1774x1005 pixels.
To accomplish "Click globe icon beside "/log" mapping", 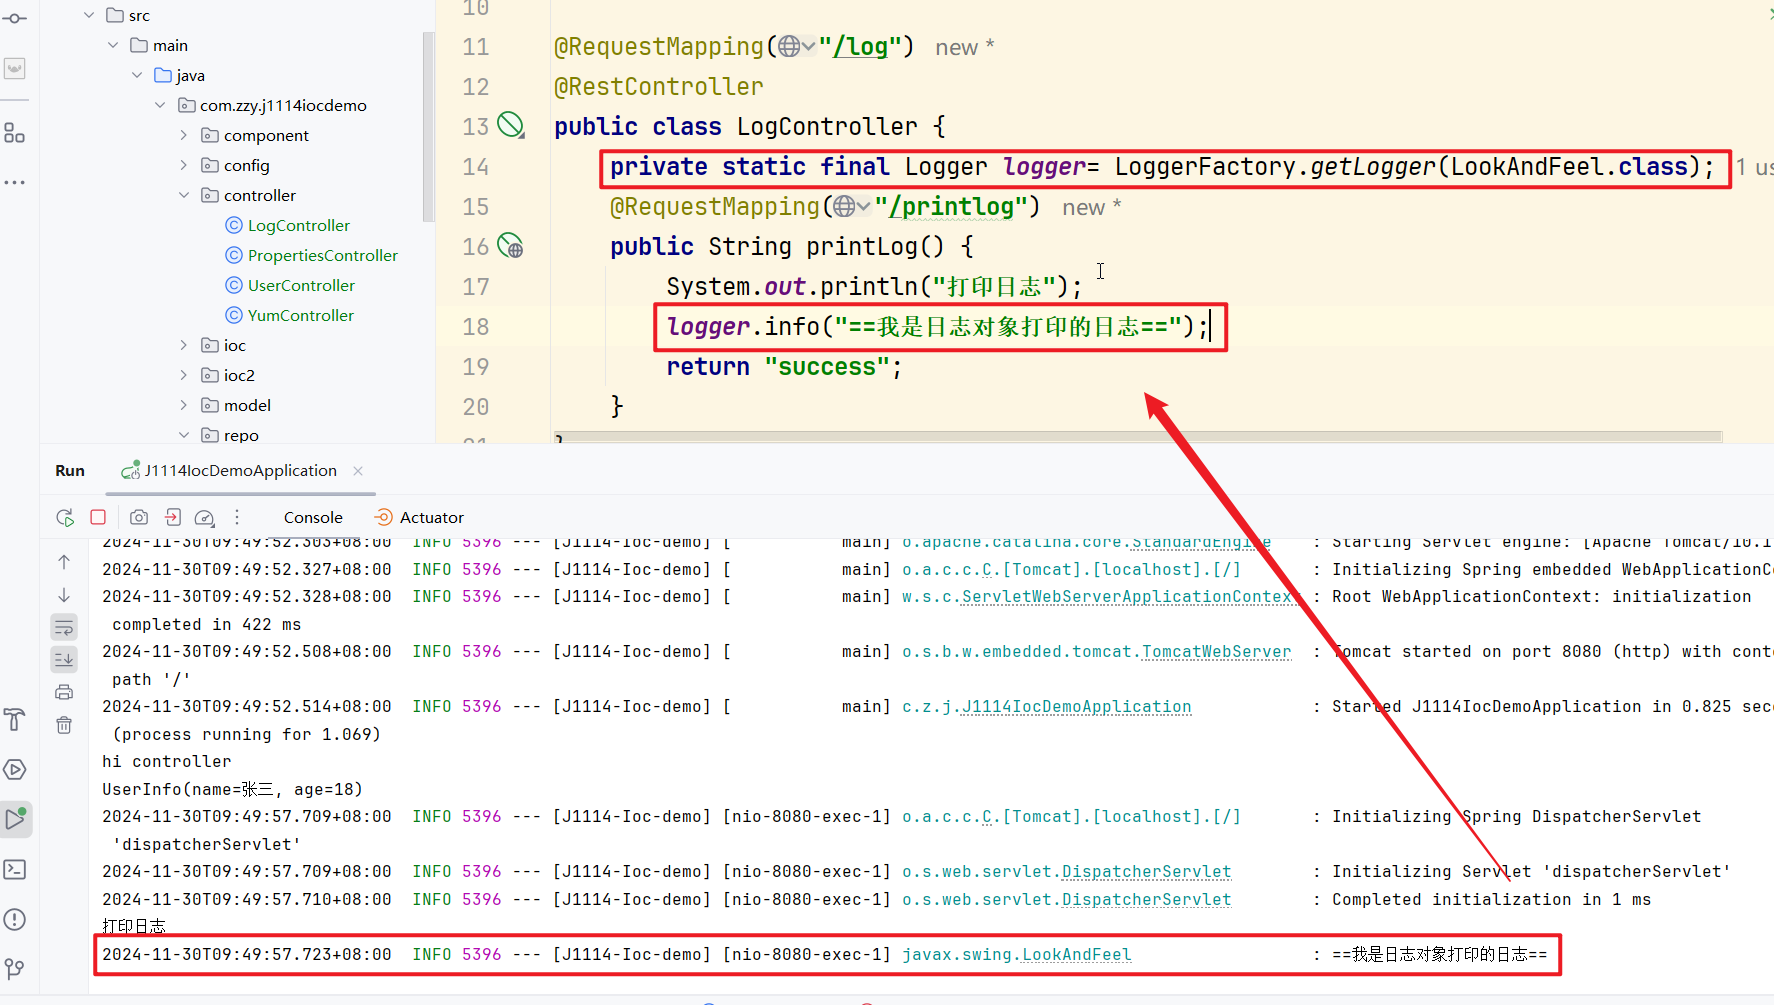I will point(789,46).
